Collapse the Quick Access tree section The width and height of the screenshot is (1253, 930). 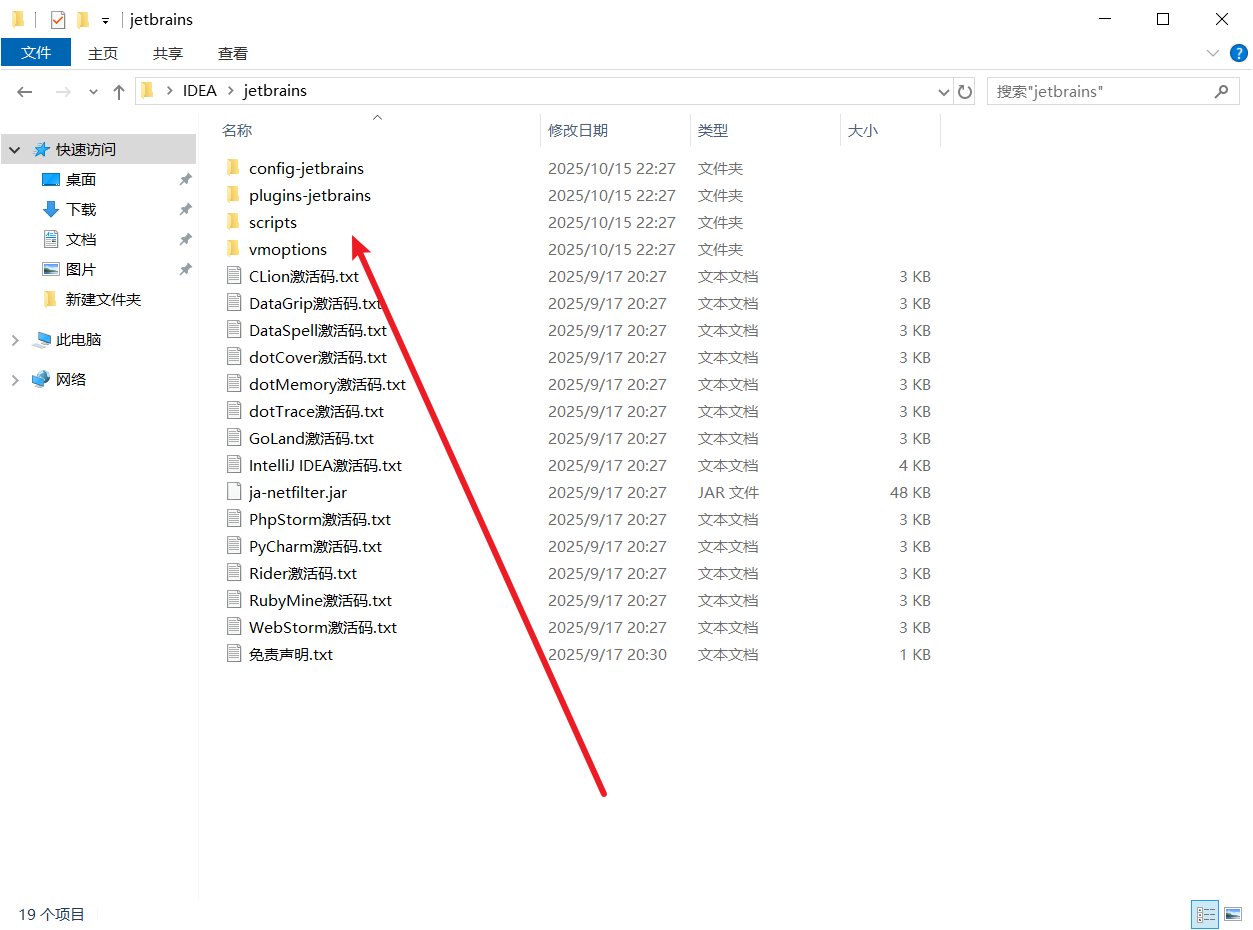[x=15, y=150]
